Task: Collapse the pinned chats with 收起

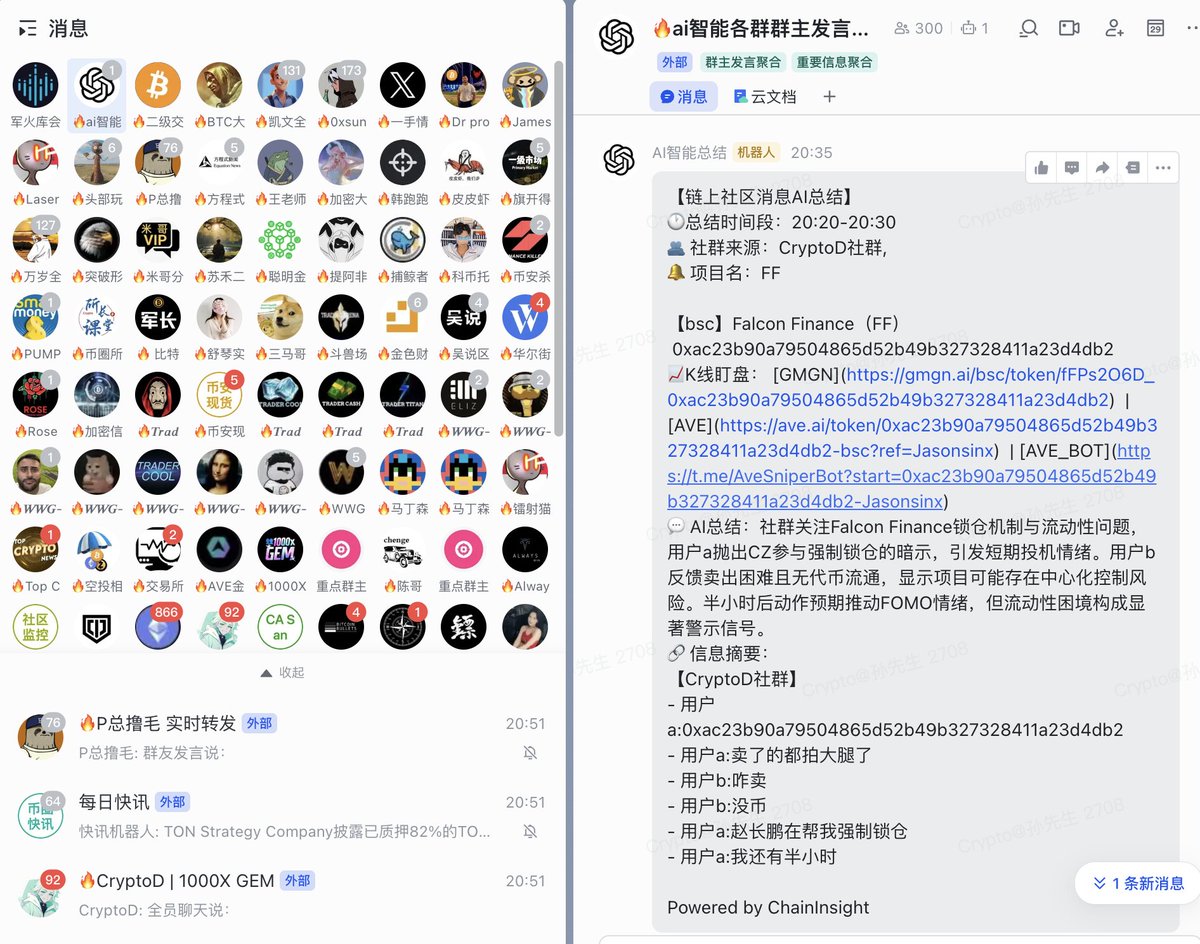Action: point(282,672)
